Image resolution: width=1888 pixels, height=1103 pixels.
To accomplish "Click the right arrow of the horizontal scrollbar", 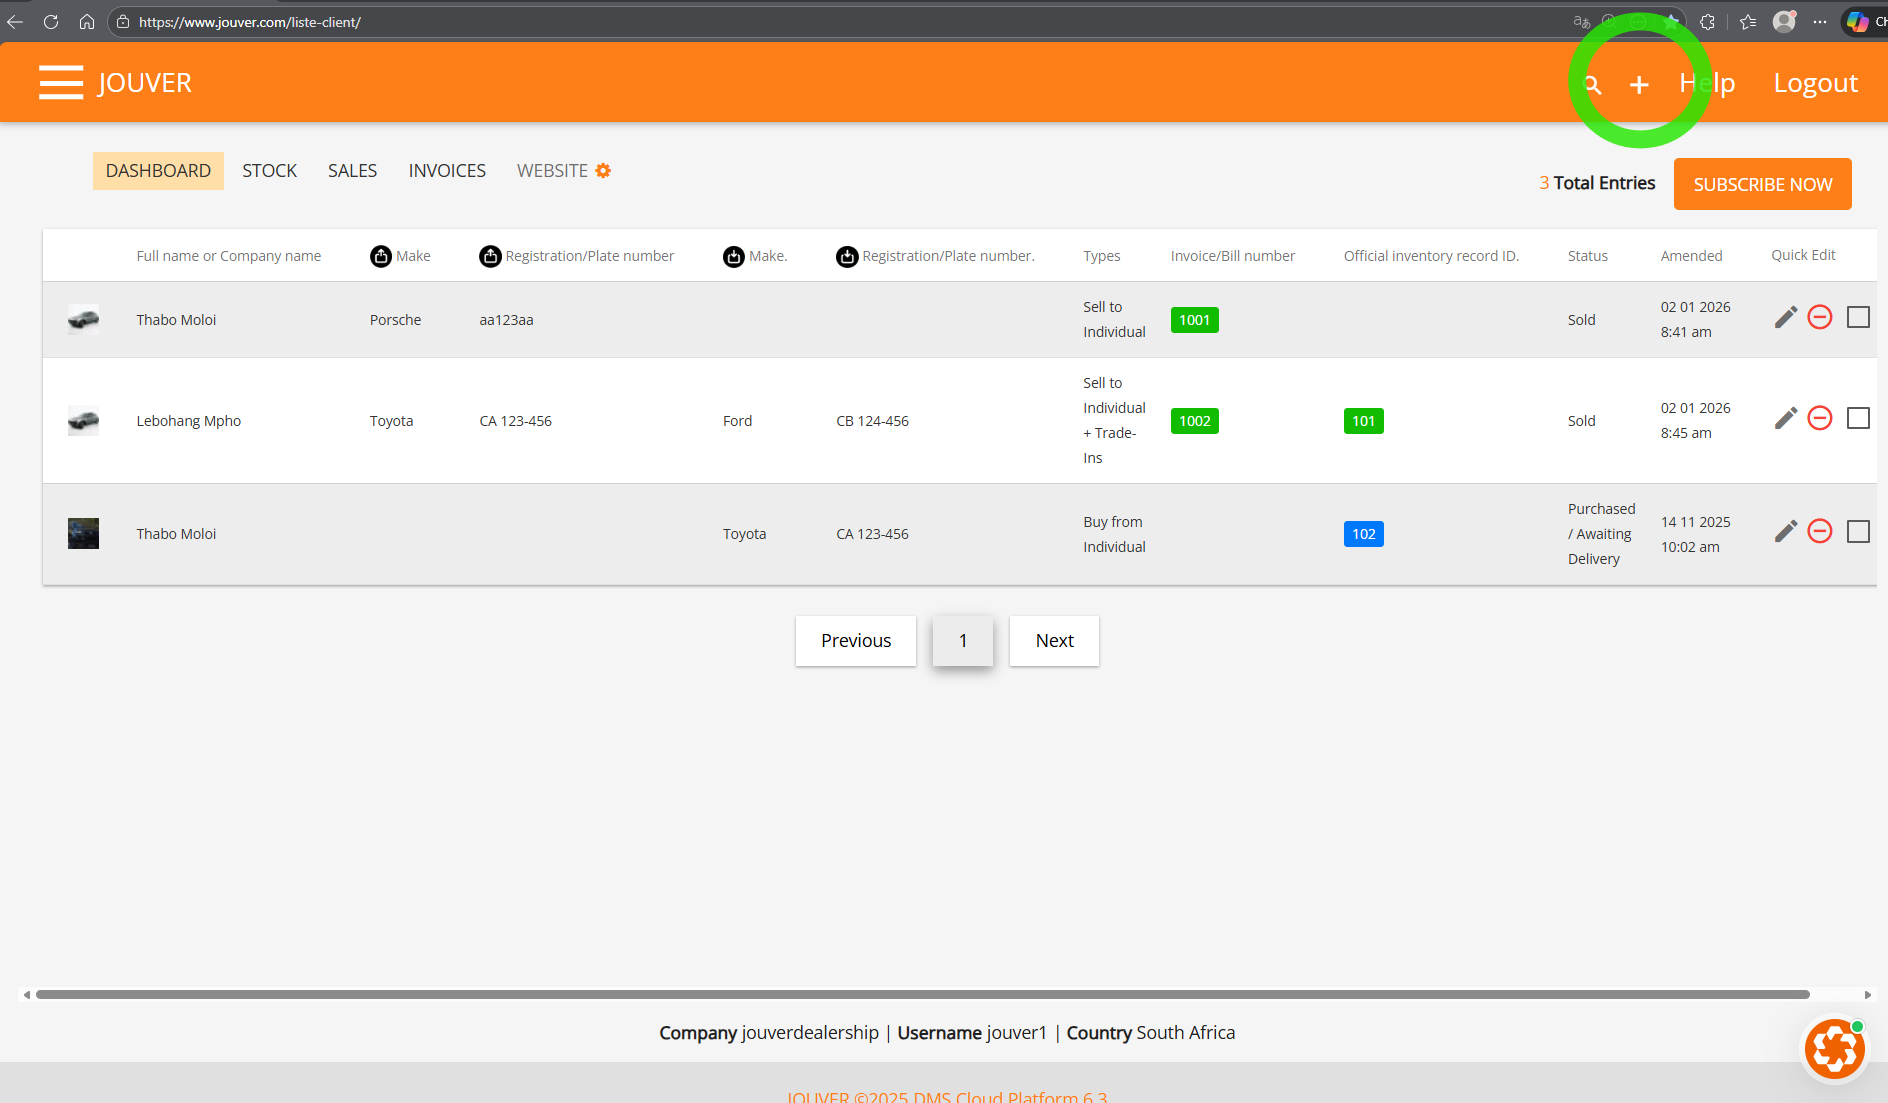I will (1868, 995).
